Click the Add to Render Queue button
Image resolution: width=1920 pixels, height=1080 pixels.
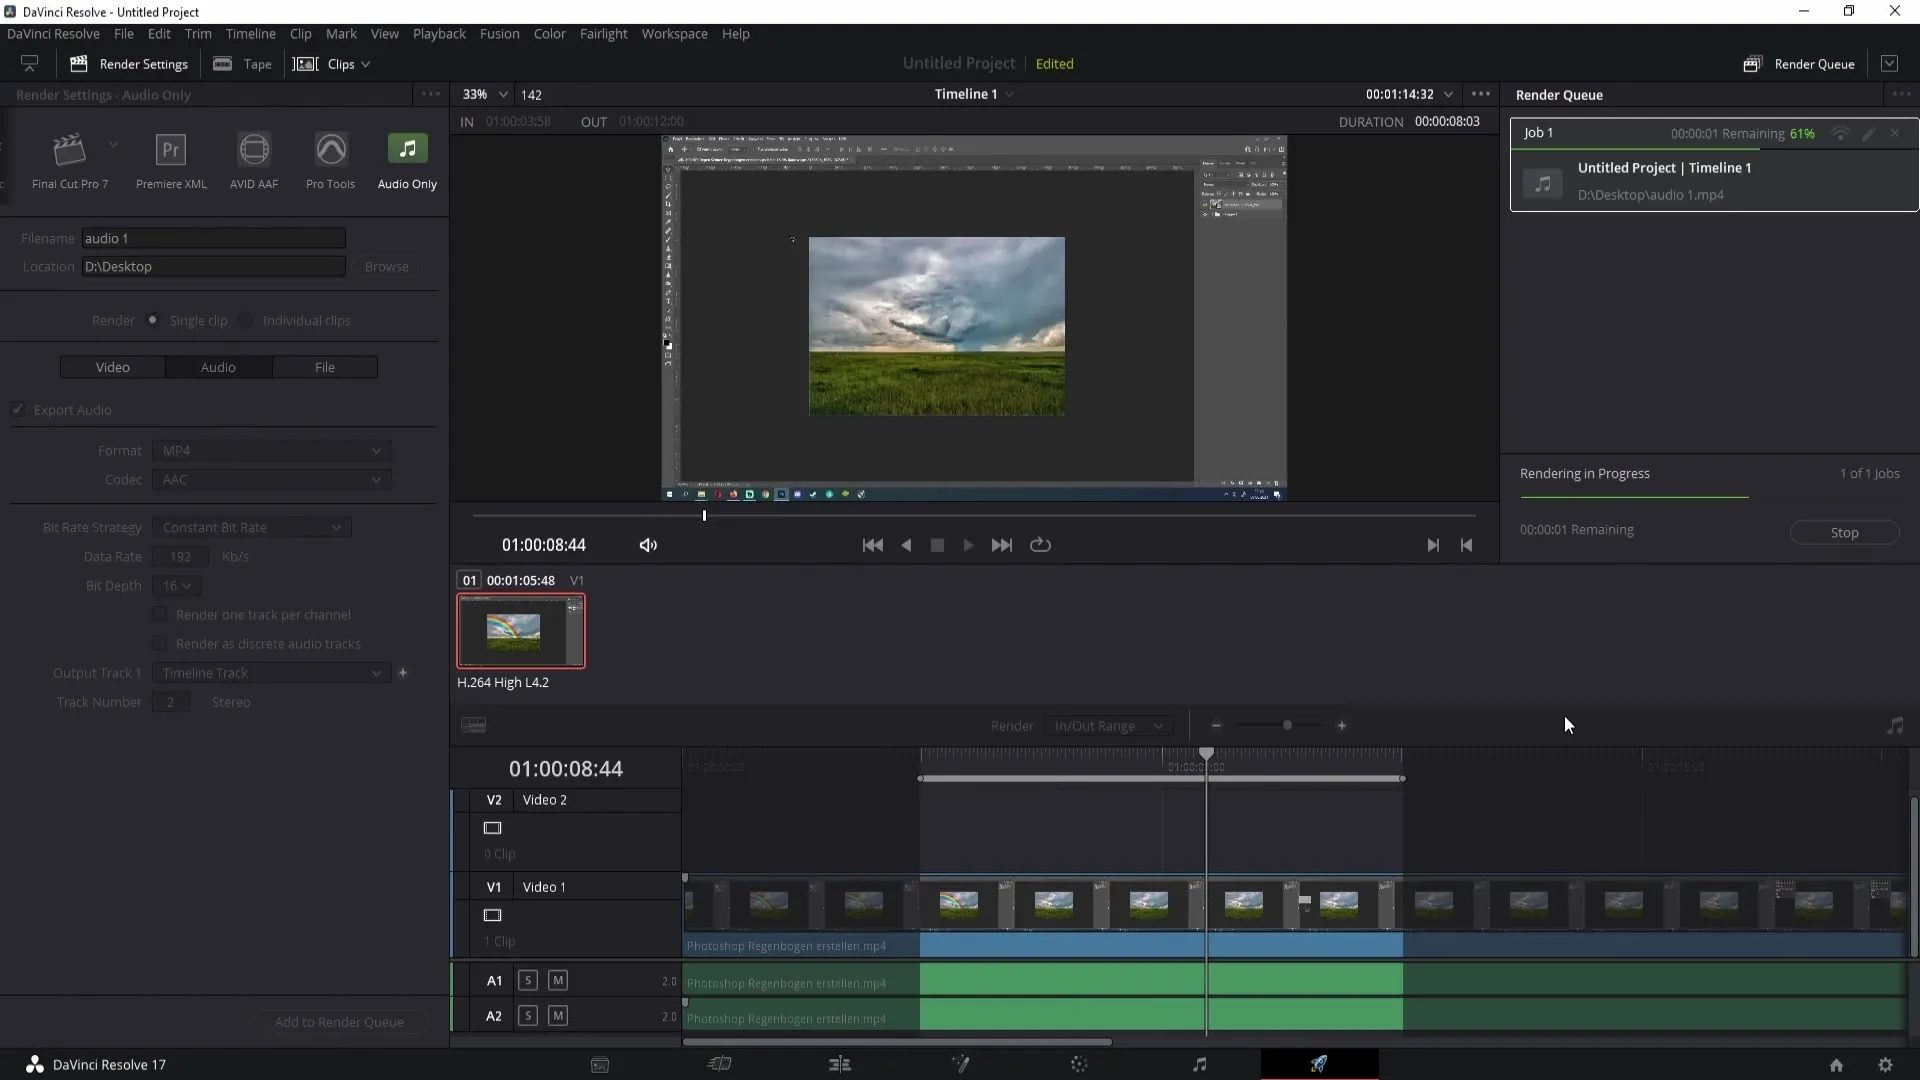[340, 1022]
